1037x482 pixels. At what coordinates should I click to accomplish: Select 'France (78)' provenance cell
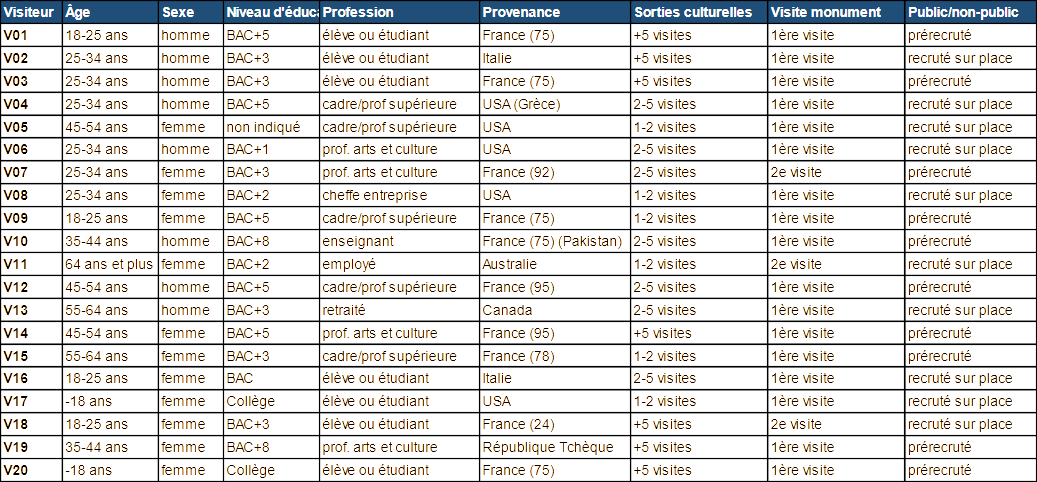tap(555, 356)
